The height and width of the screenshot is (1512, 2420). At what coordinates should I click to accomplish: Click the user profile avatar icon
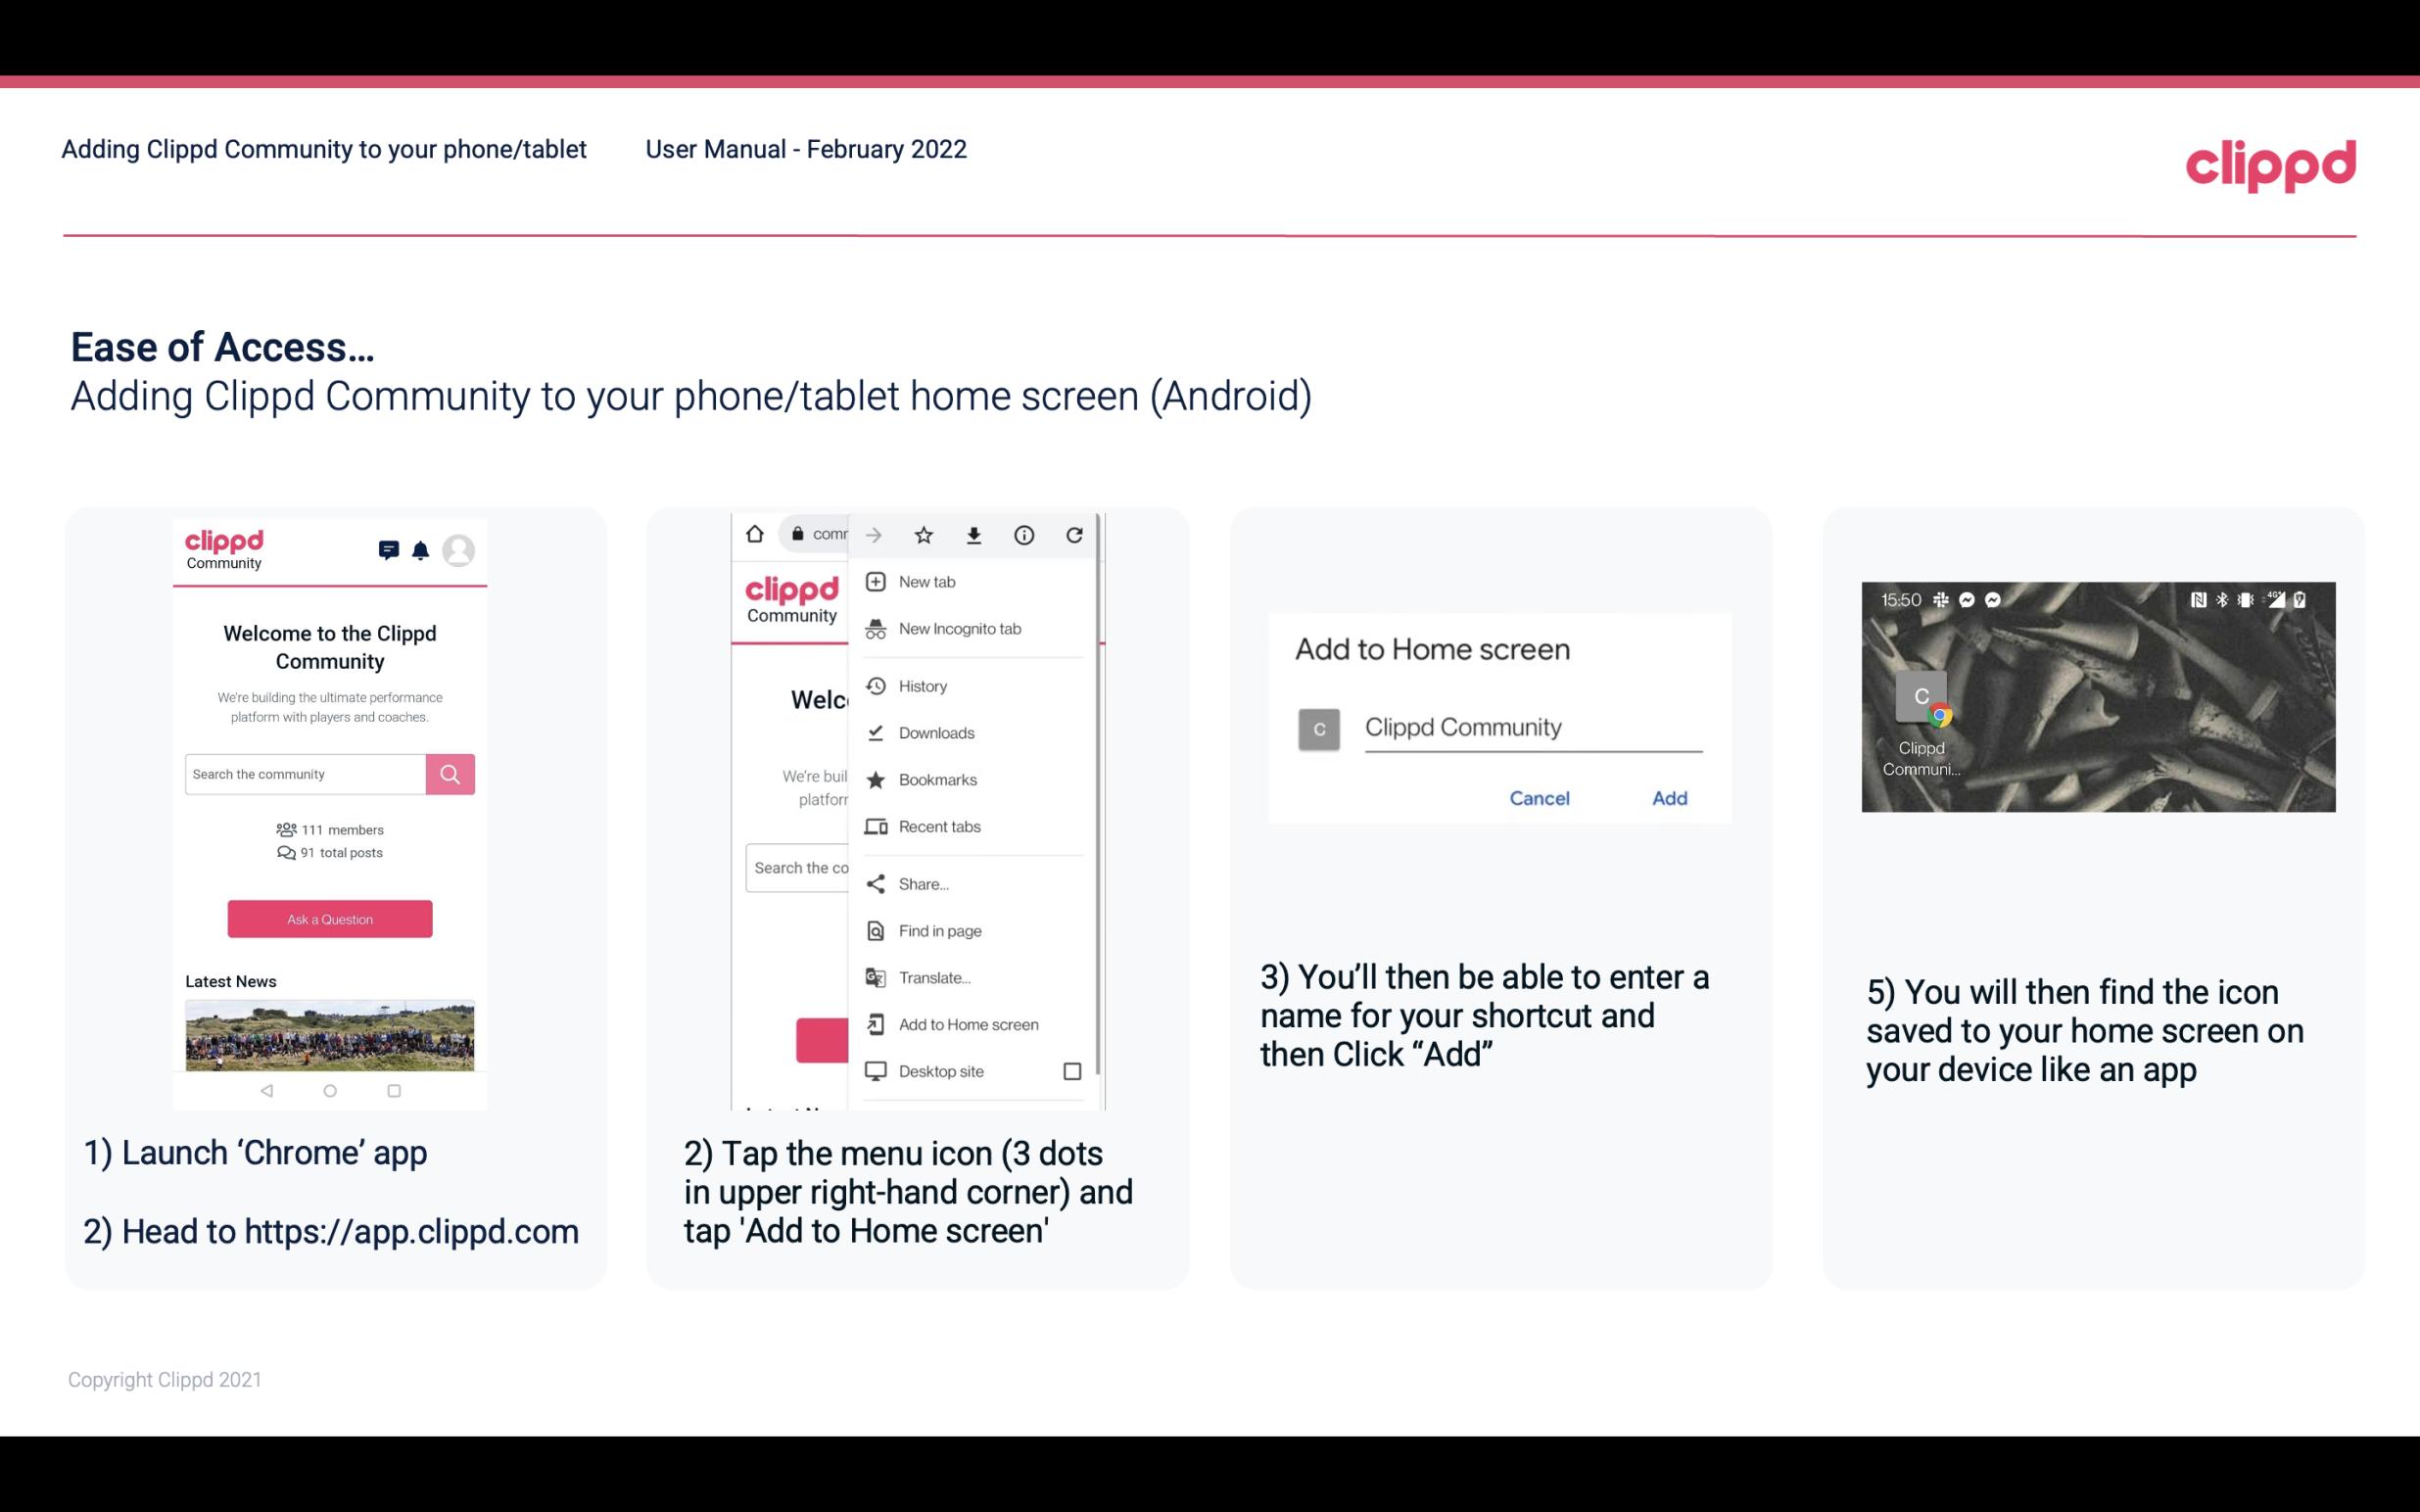pos(458,550)
